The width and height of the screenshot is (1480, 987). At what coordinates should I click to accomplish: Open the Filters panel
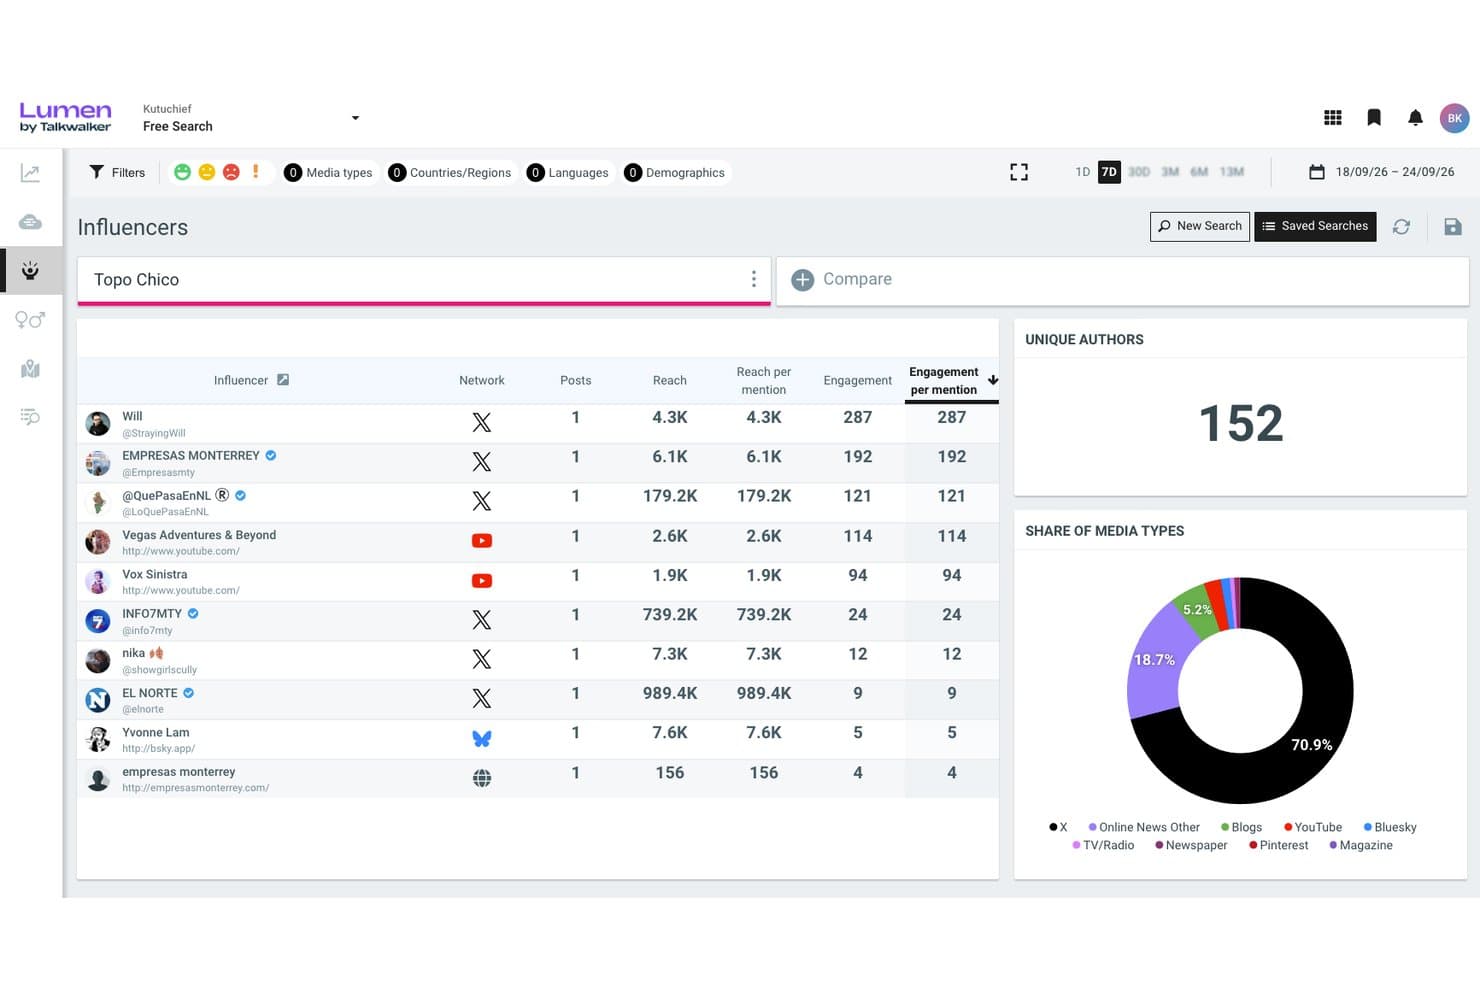[x=117, y=173]
